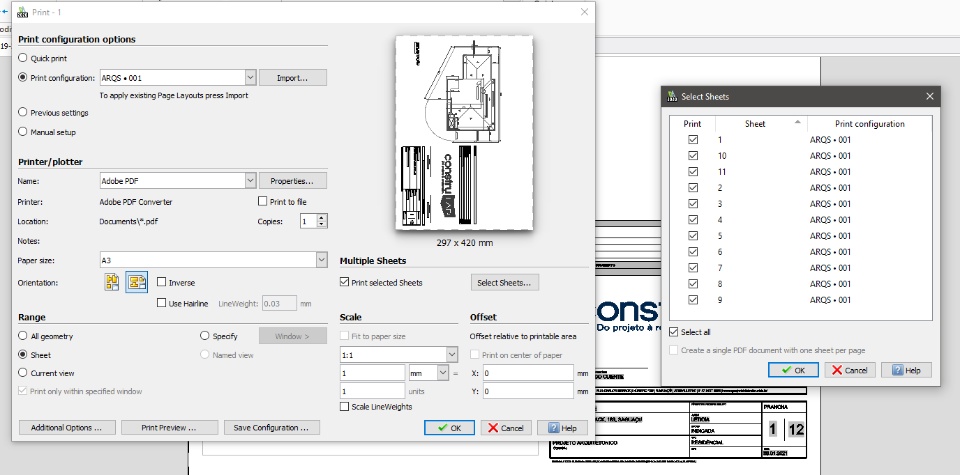Uncheck print box for sheet 6

(x=692, y=252)
